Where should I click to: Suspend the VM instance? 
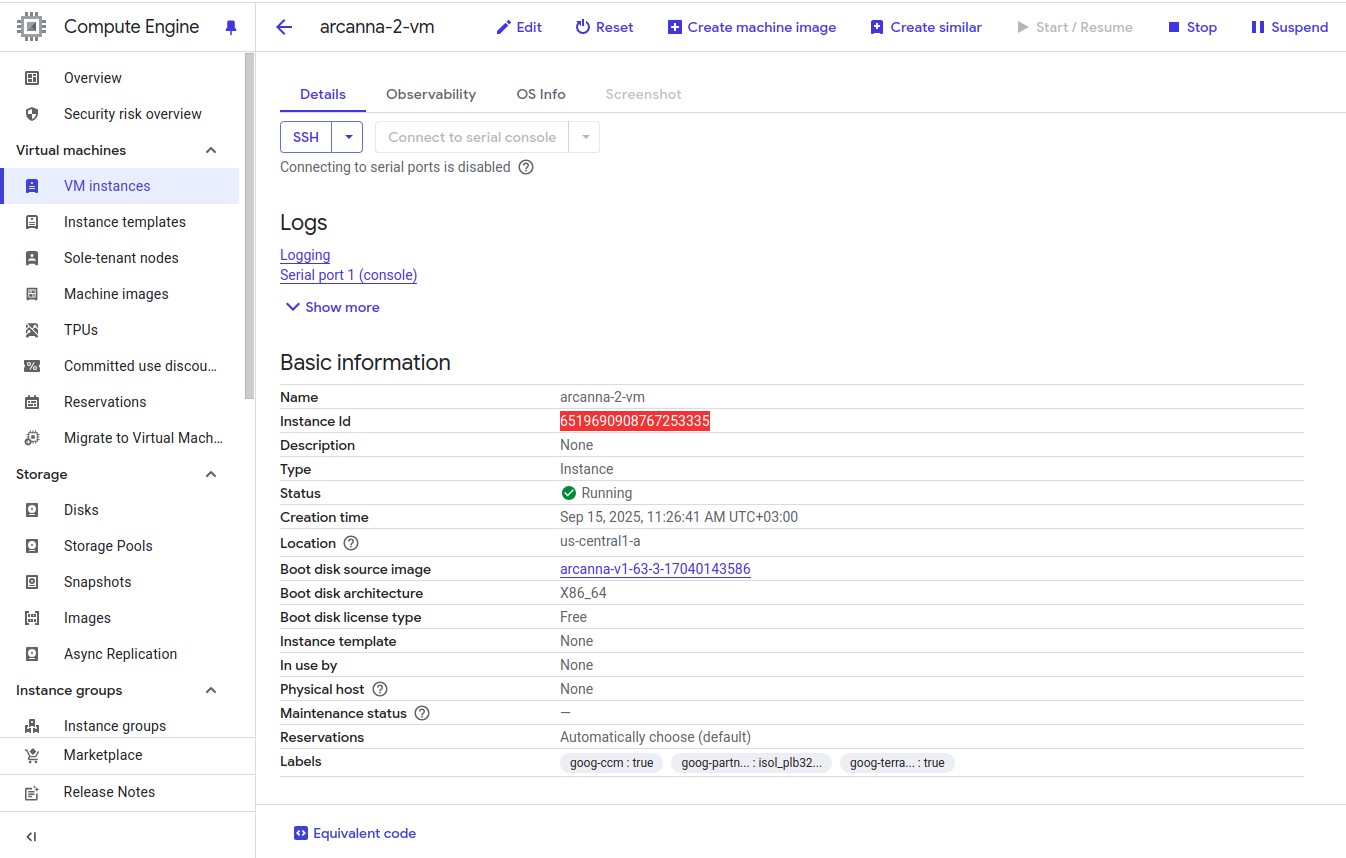[x=1290, y=27]
